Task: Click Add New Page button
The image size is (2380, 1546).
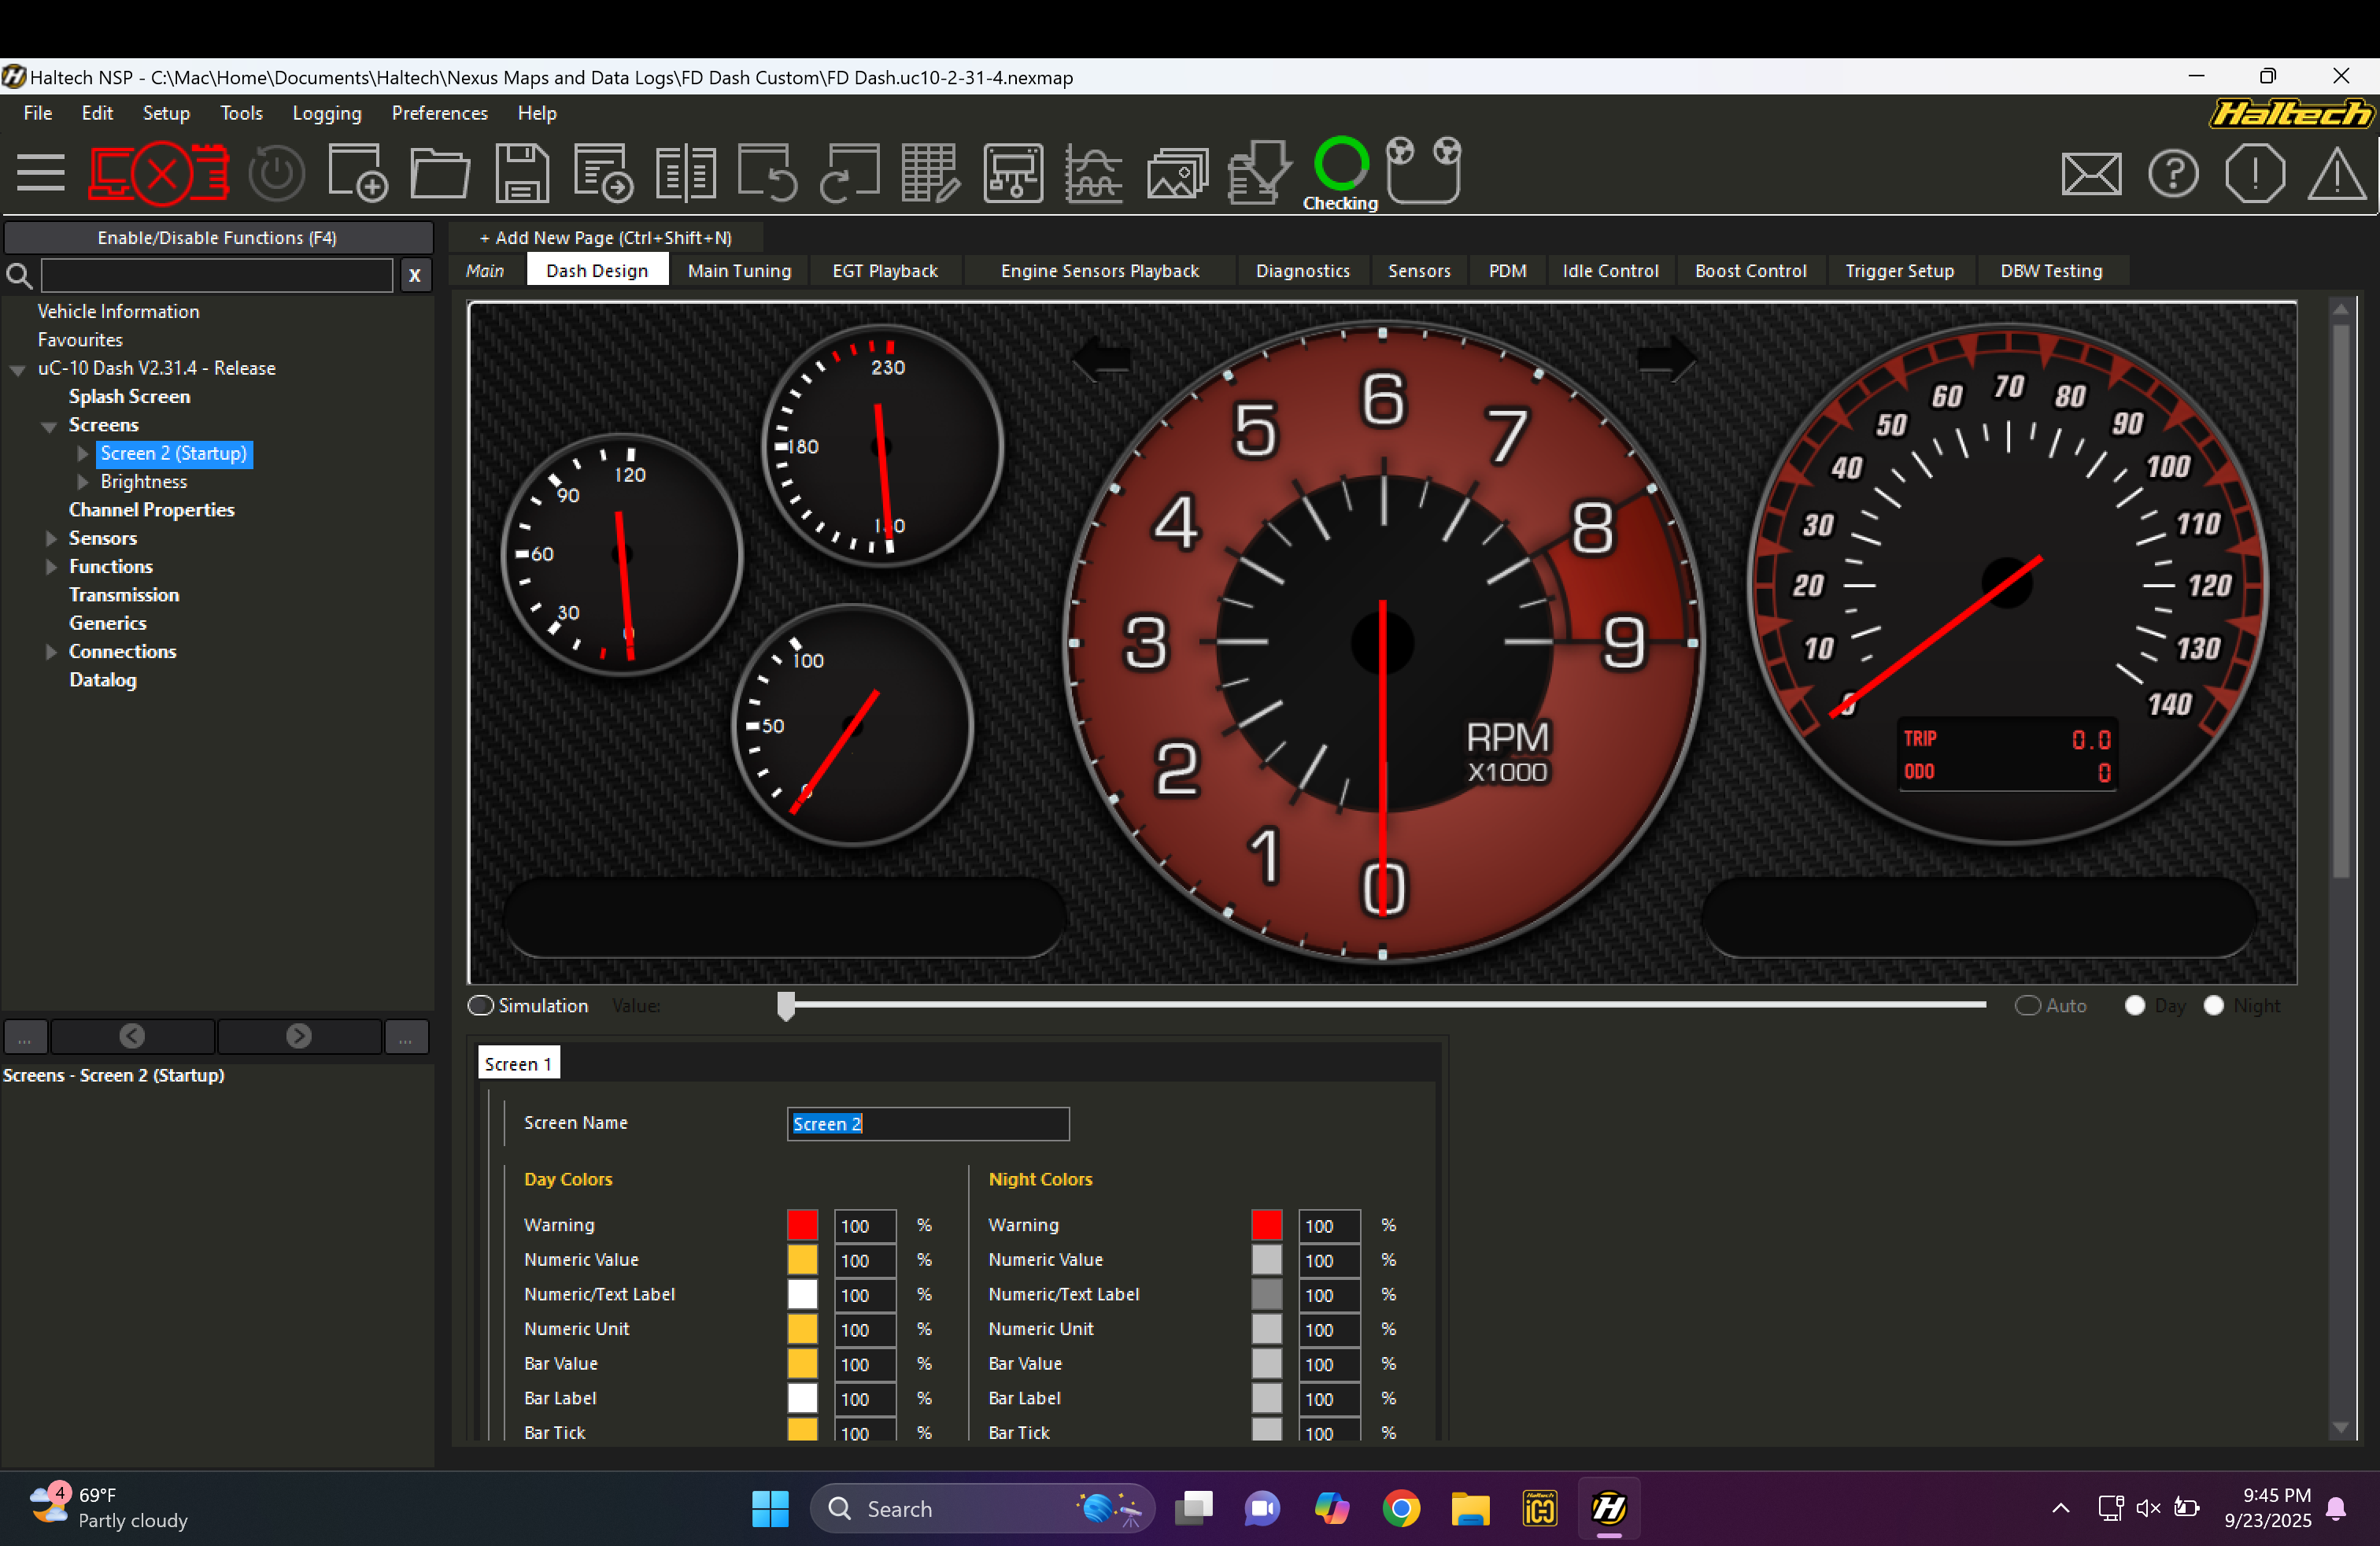Action: tap(605, 238)
